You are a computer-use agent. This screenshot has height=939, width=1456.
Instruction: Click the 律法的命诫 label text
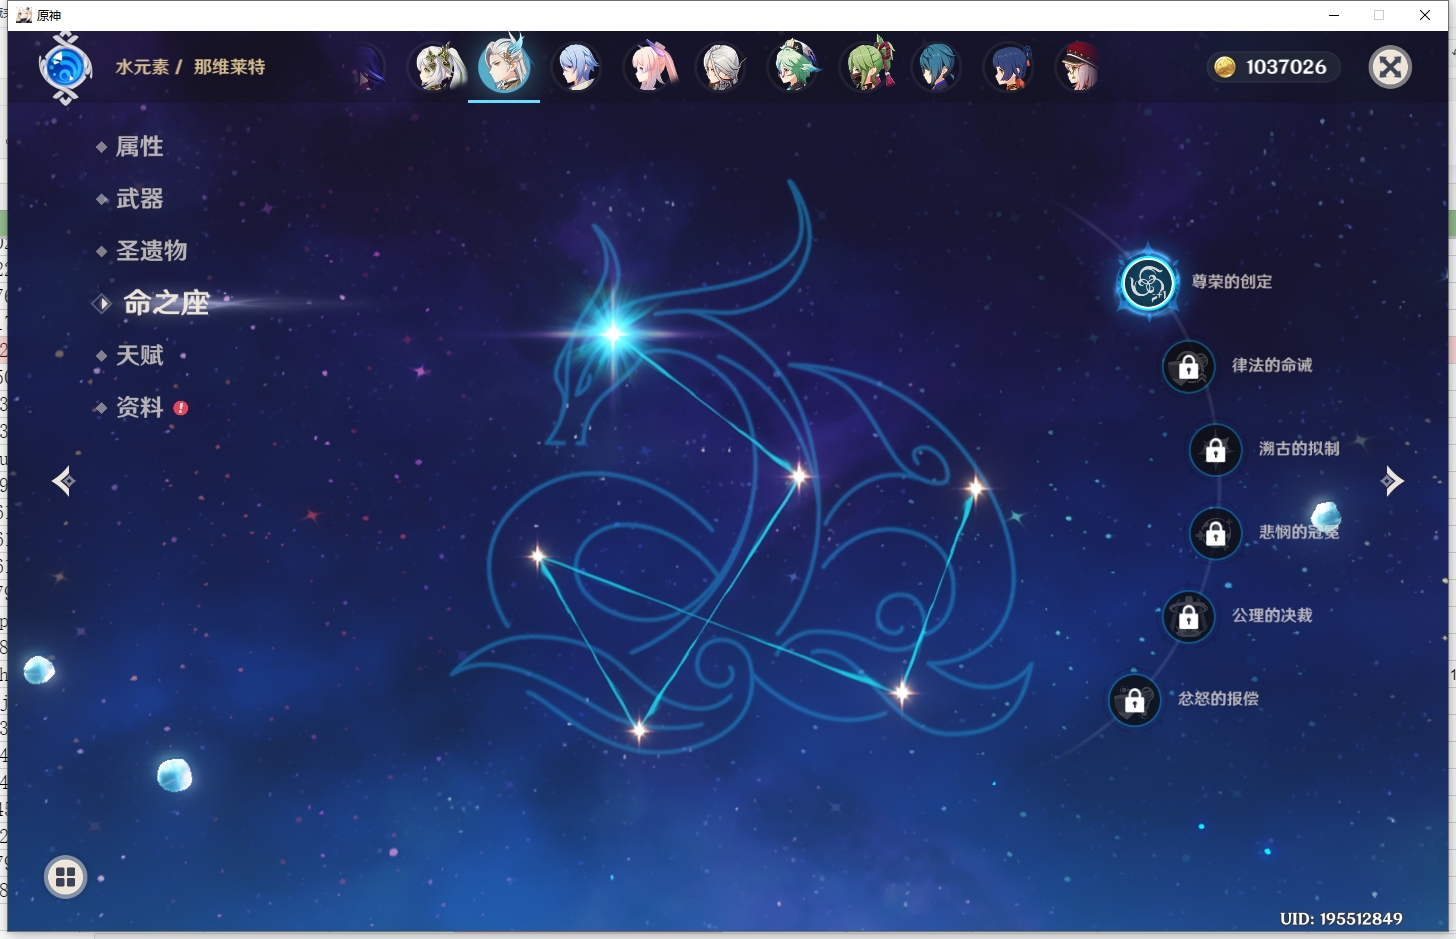(x=1272, y=365)
